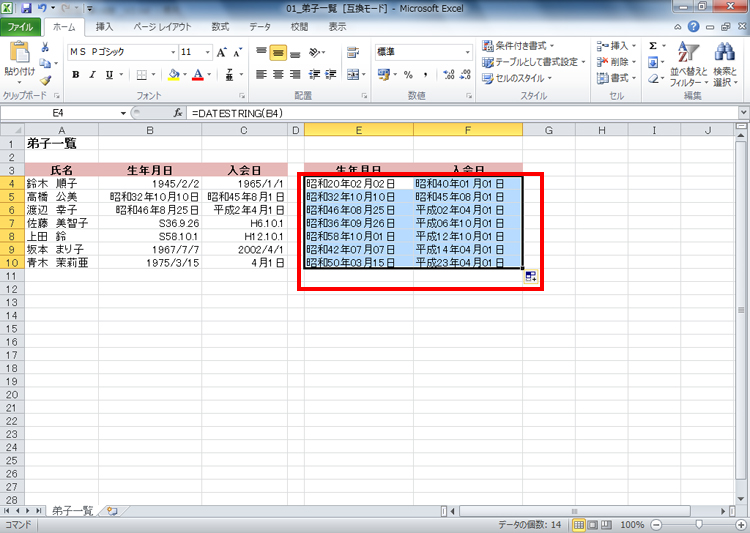
Task: Align text right in cell
Action: (x=295, y=75)
